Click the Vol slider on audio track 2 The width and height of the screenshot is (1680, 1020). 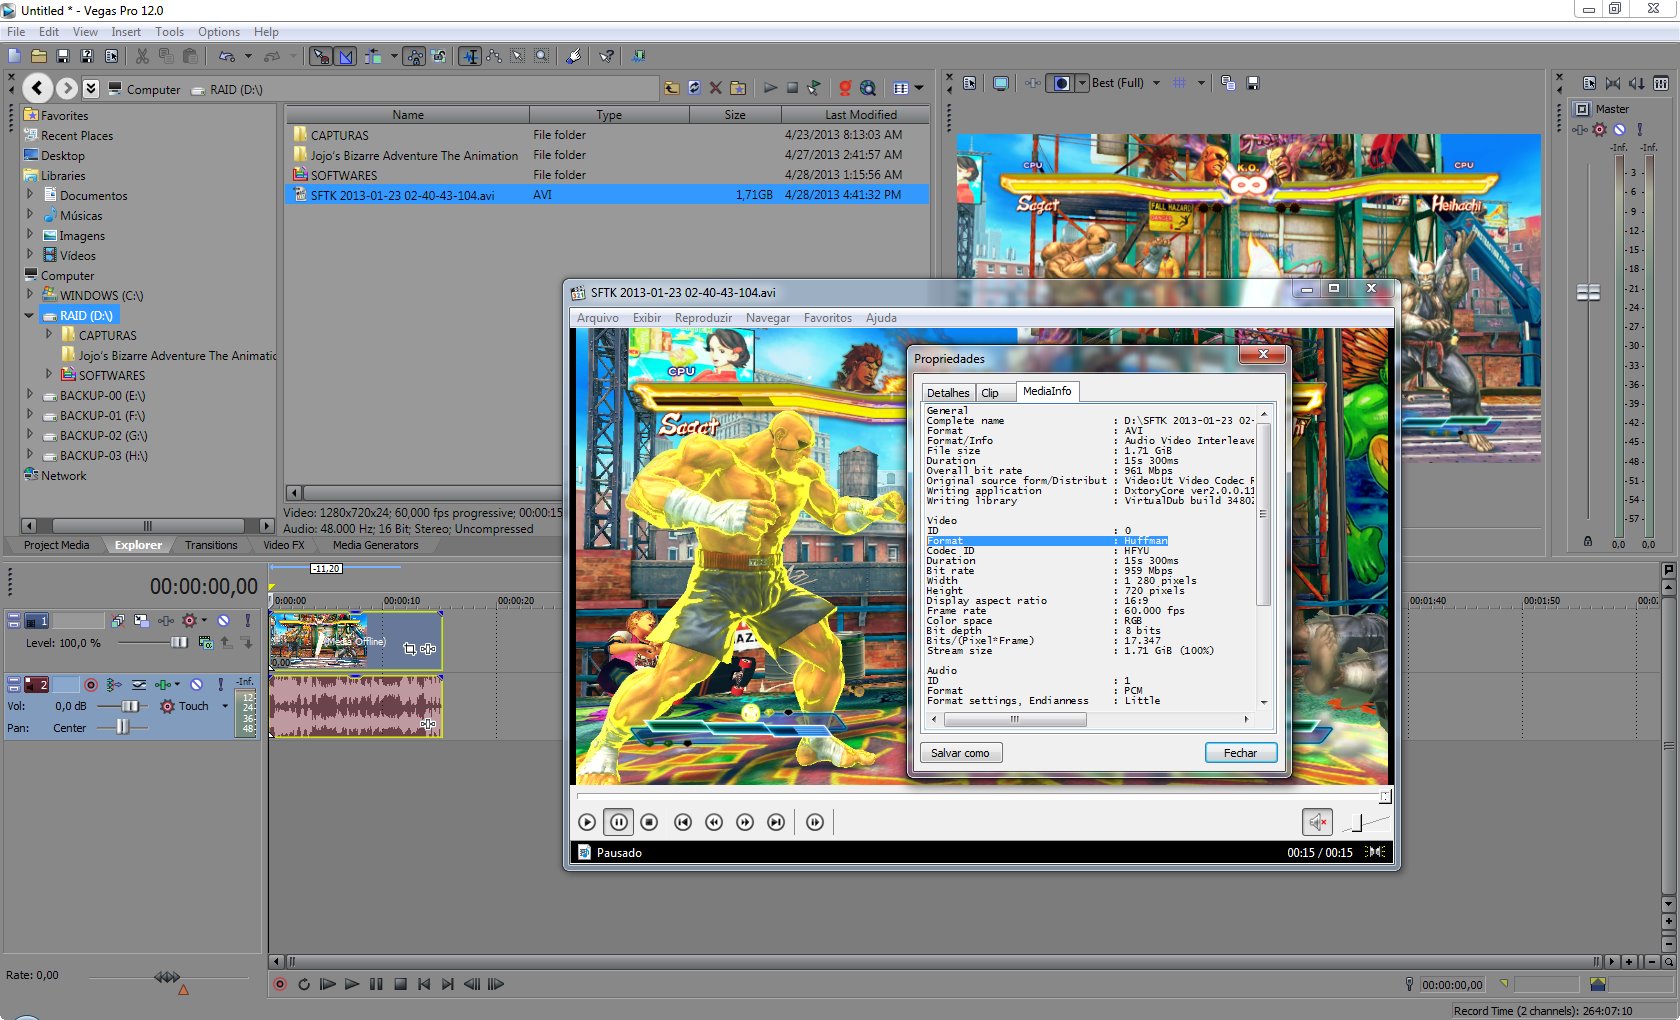click(129, 706)
